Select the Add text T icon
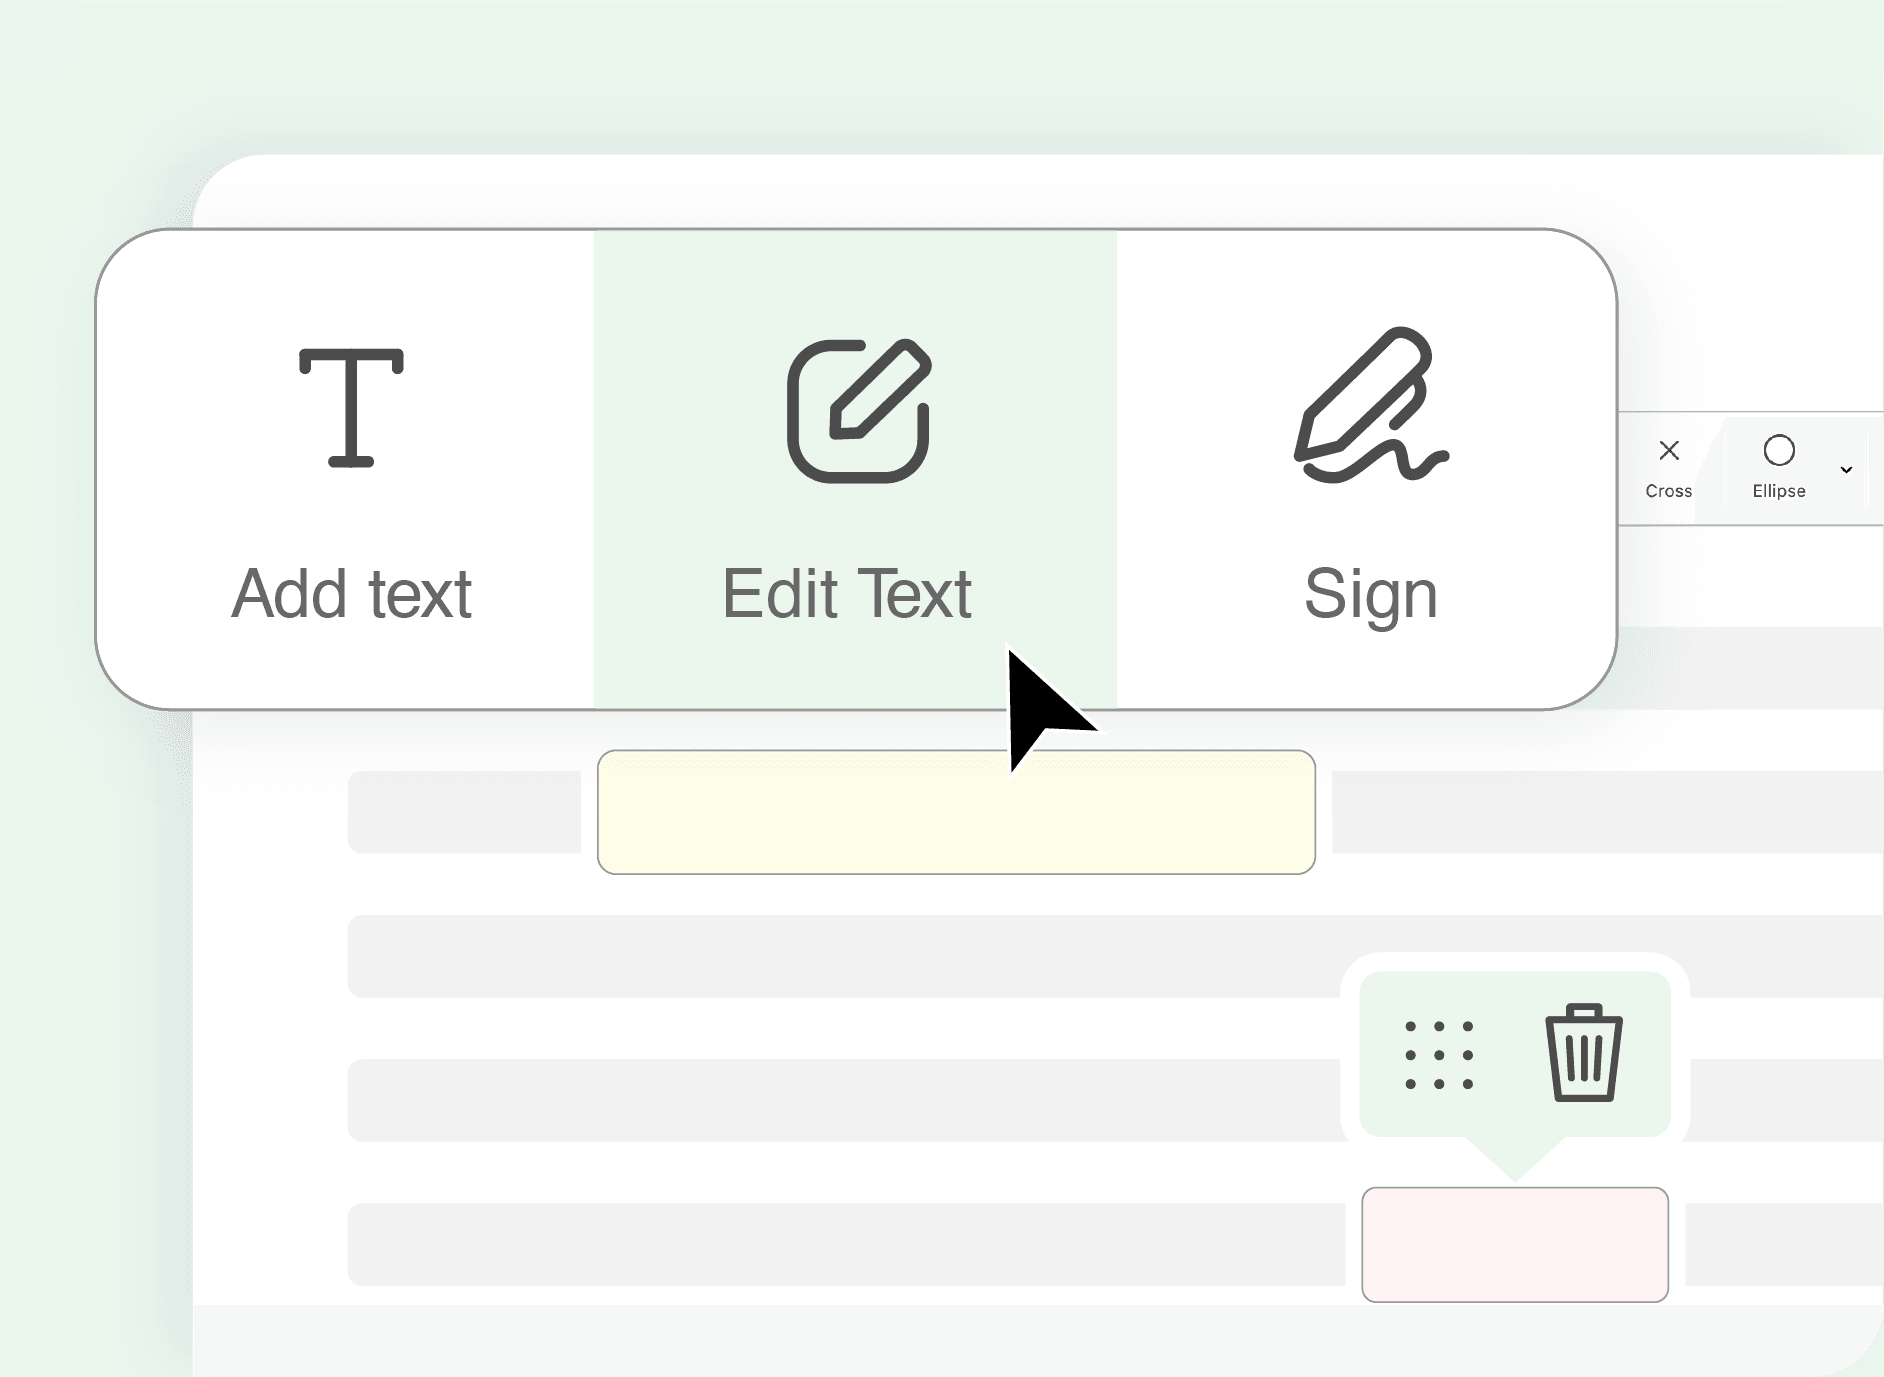Viewport: 1884px width, 1377px height. 351,408
